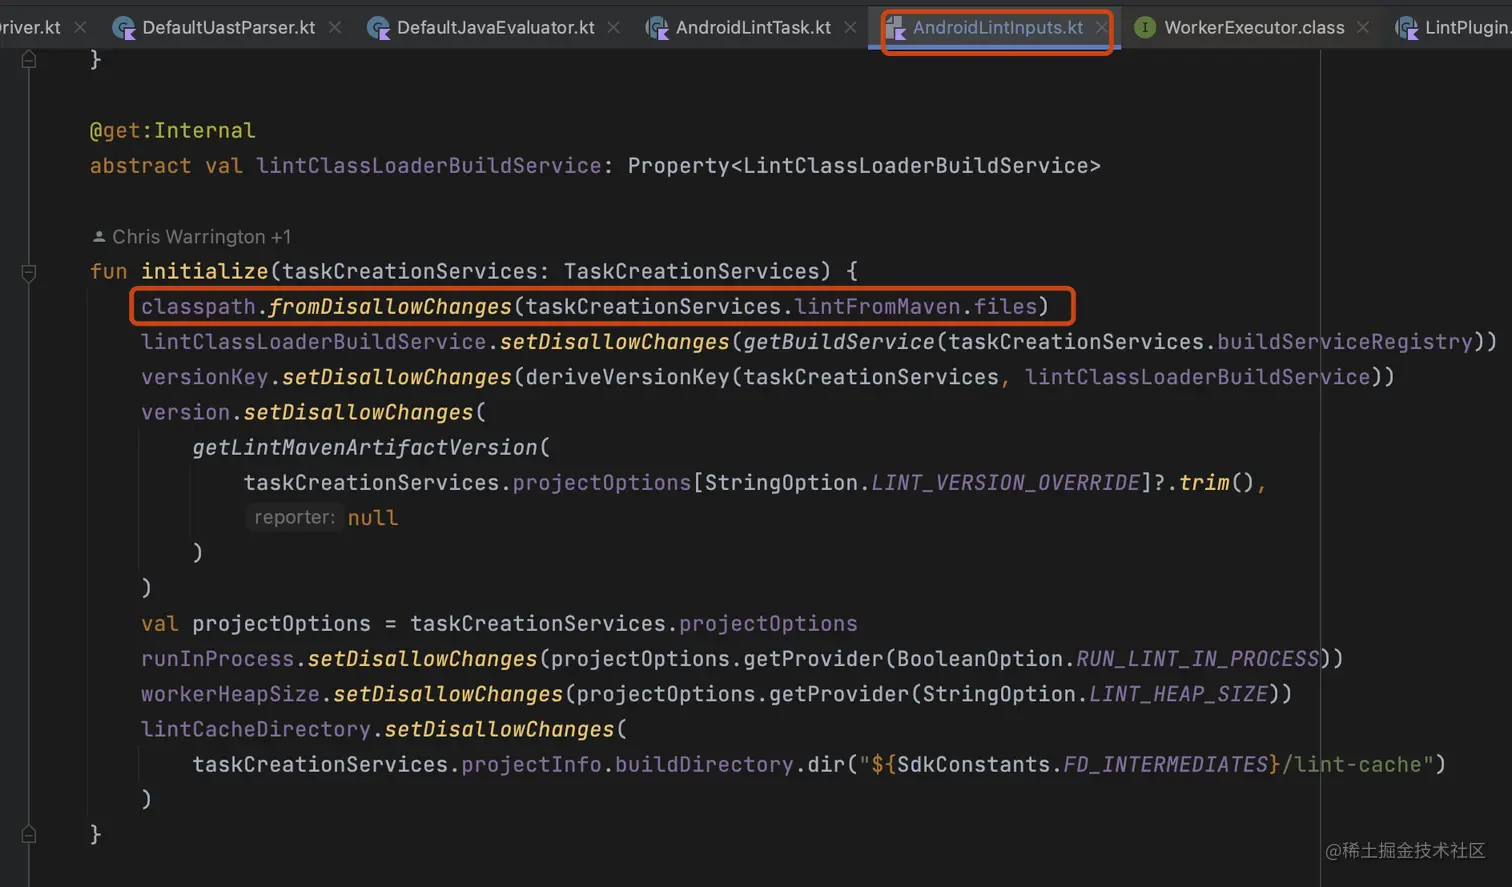
Task: Click the SdkConstants class reference
Action: (973, 765)
